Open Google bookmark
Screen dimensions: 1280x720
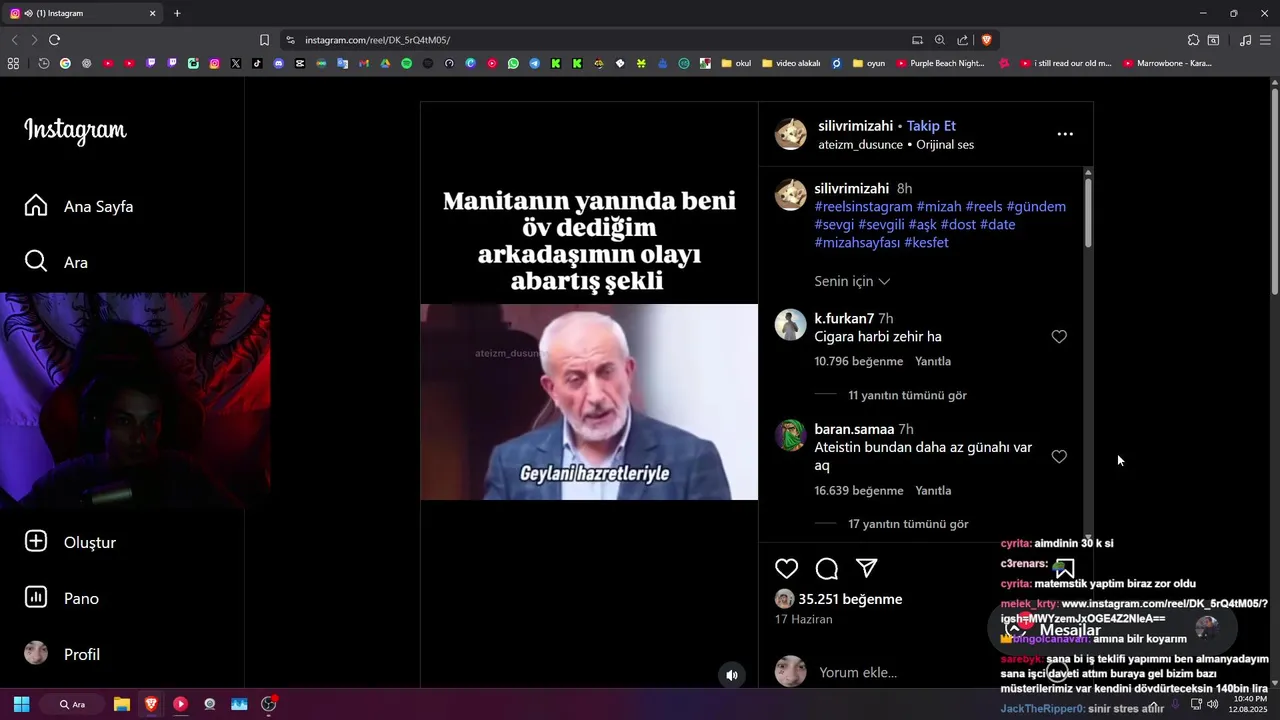pos(65,63)
